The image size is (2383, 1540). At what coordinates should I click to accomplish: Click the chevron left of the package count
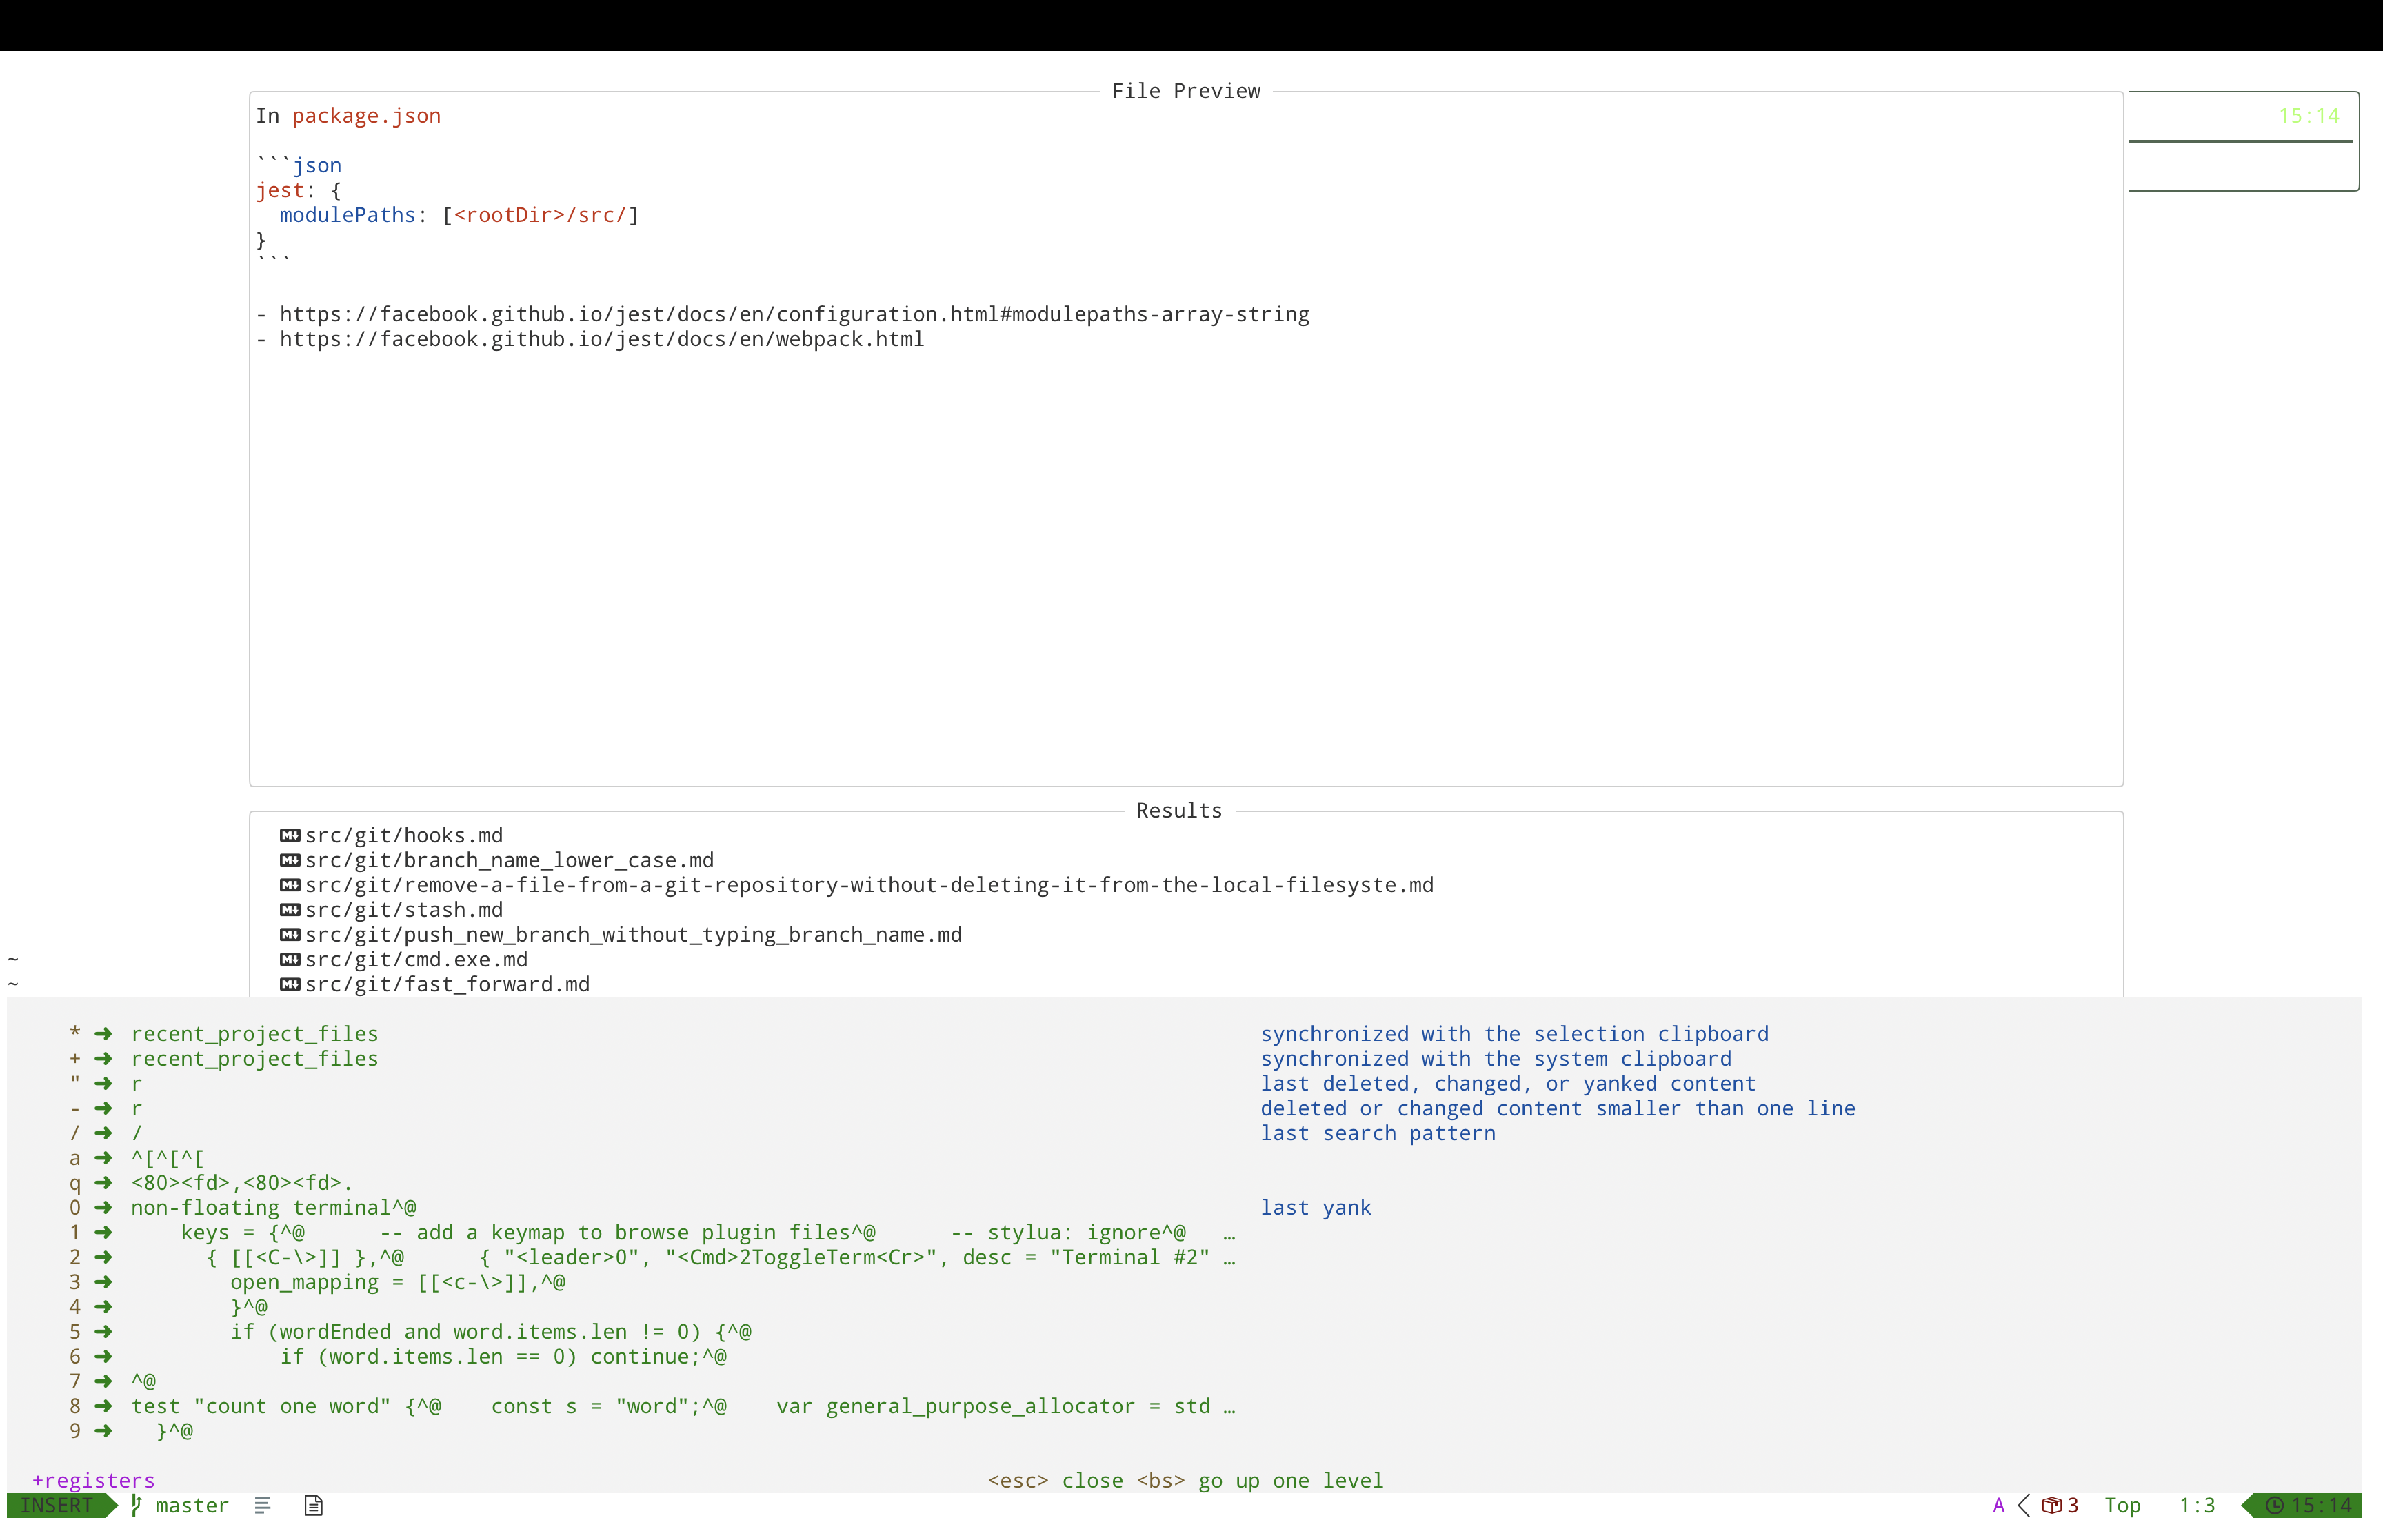point(2023,1505)
